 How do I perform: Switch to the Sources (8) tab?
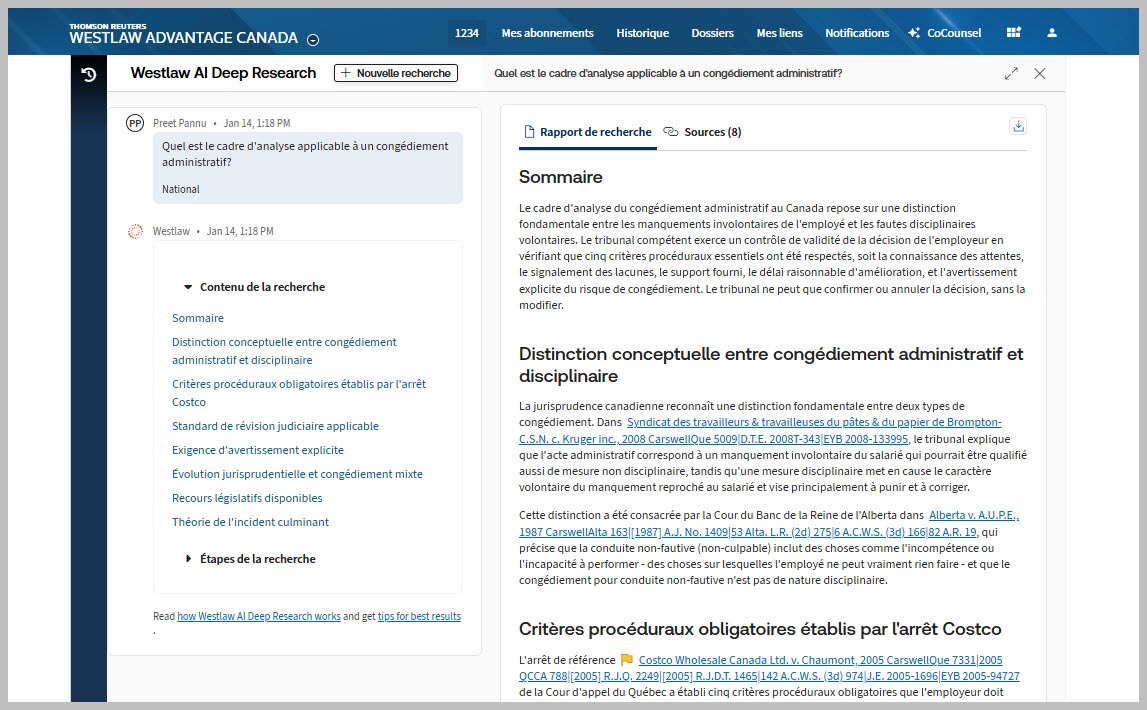pos(702,132)
